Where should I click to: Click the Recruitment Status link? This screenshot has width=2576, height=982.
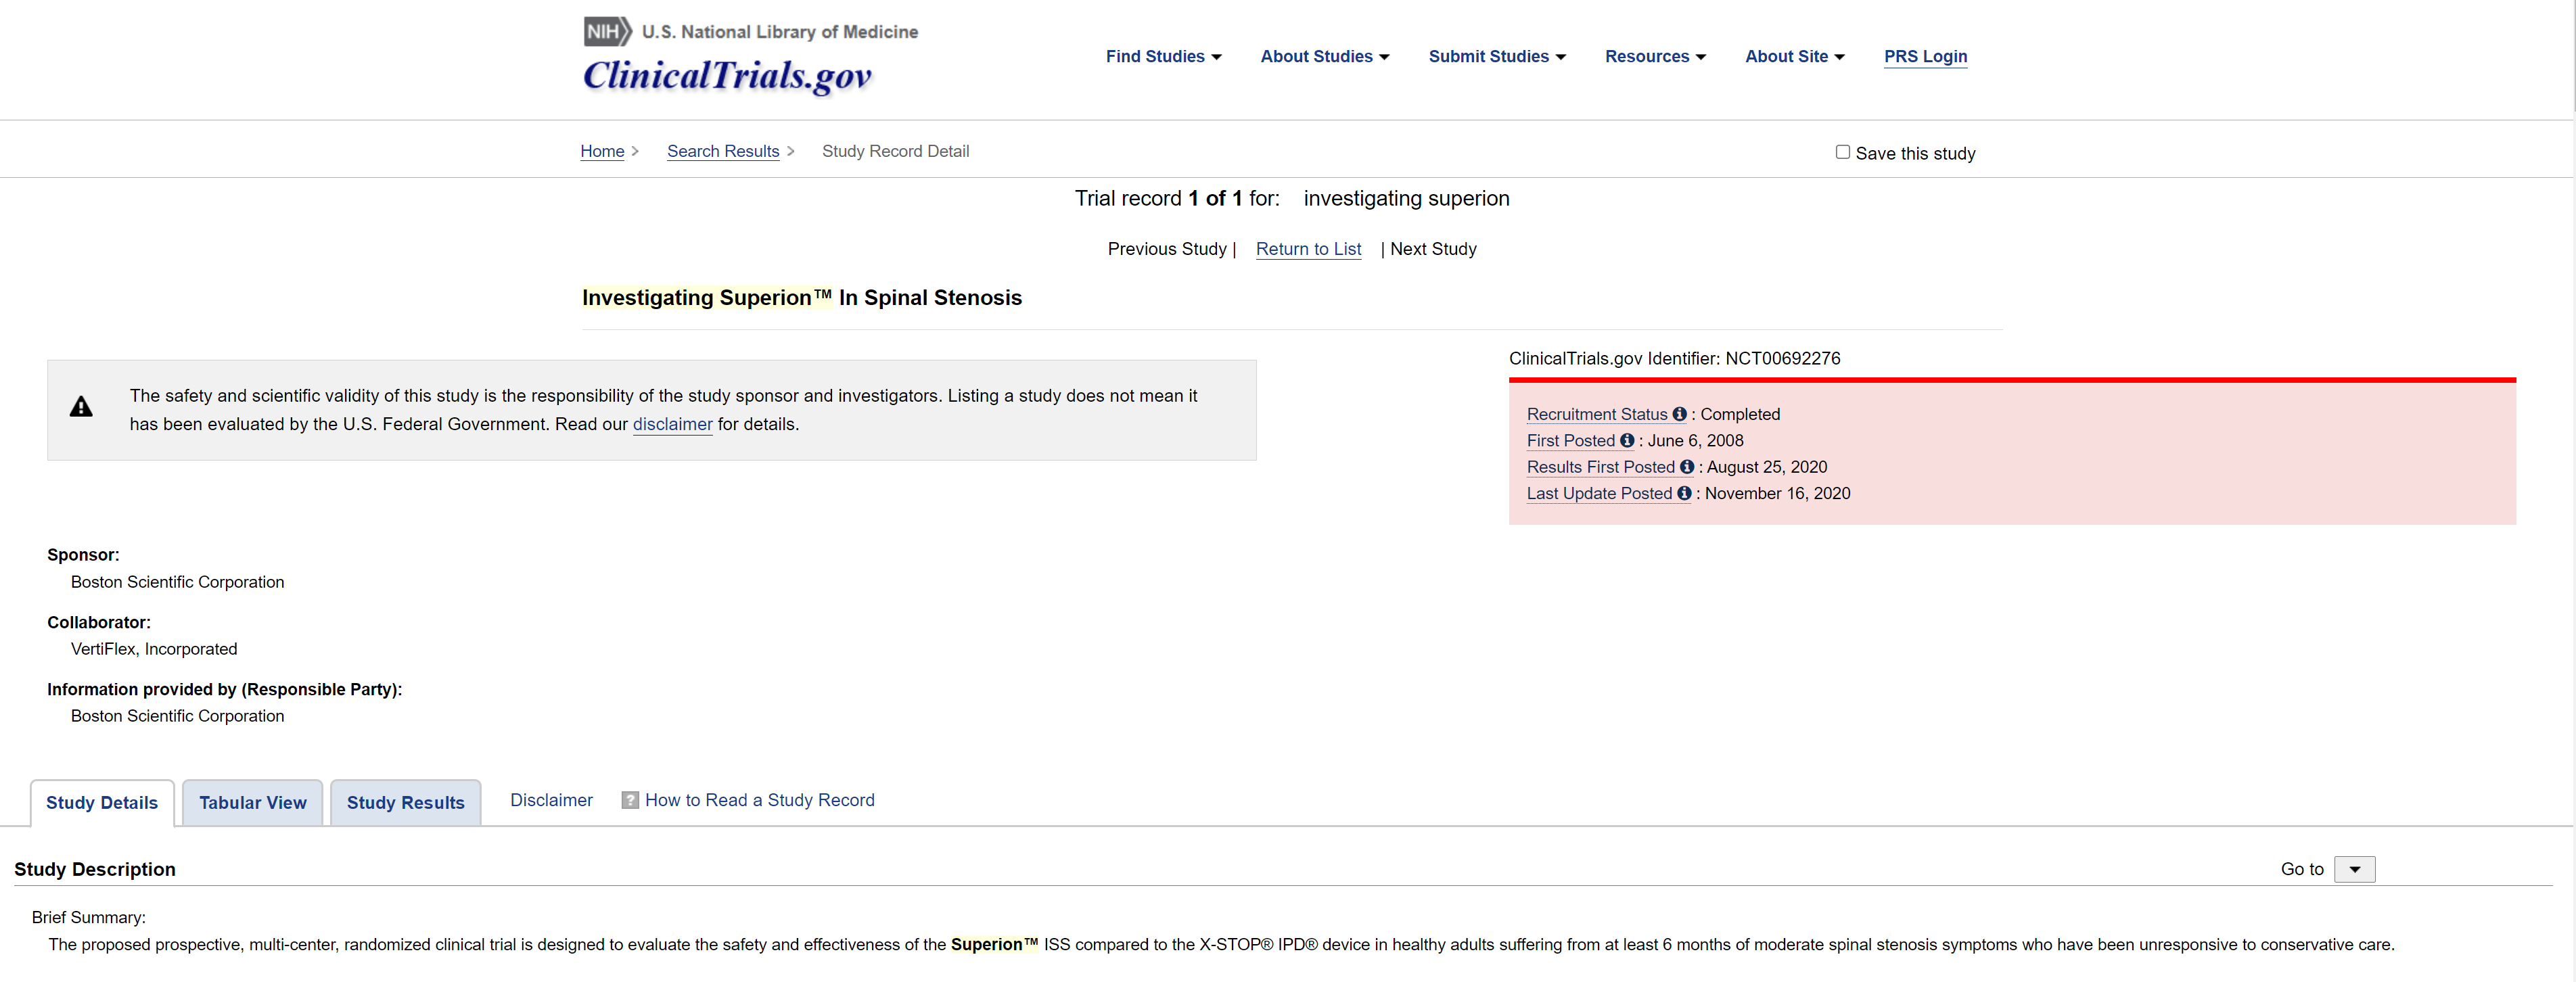click(1597, 414)
